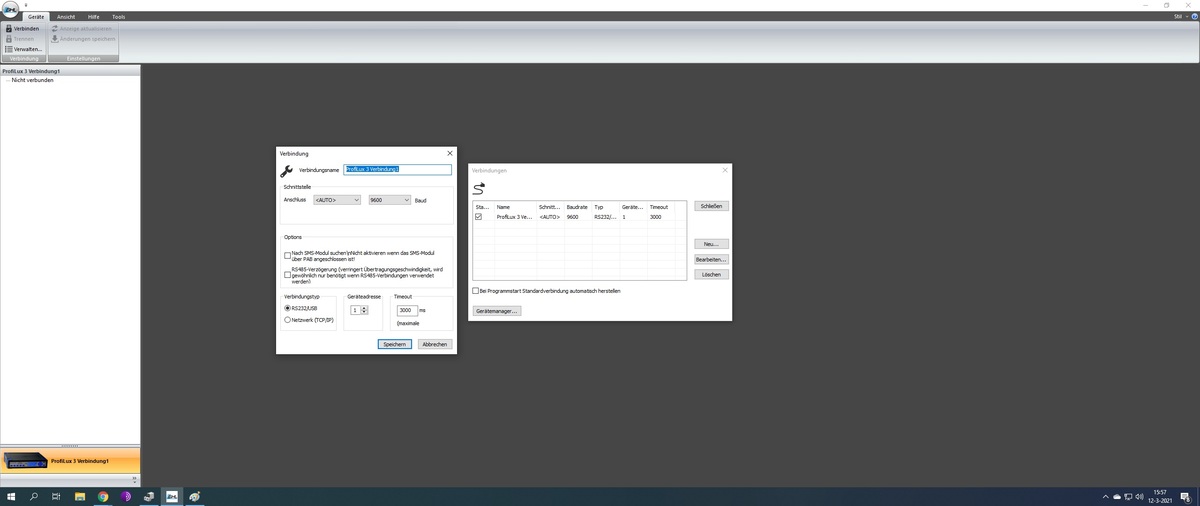
Task: Open File Explorer from the taskbar
Action: (79, 496)
